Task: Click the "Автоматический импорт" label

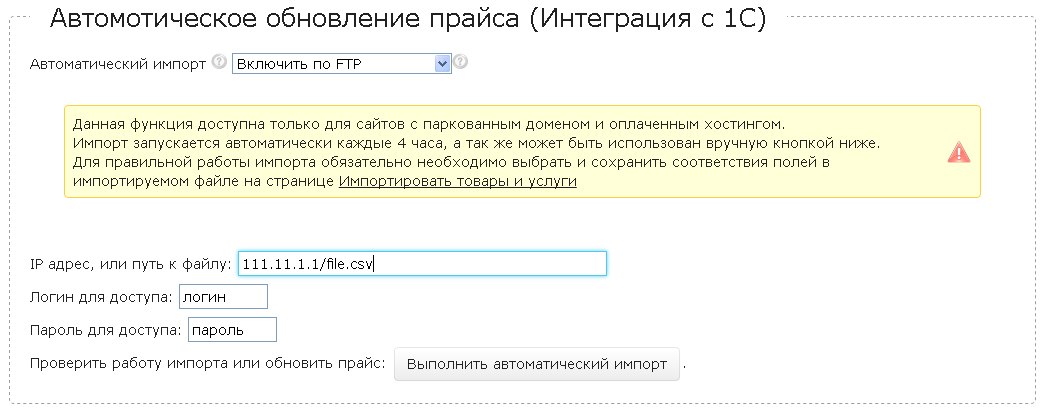Action: click(119, 64)
